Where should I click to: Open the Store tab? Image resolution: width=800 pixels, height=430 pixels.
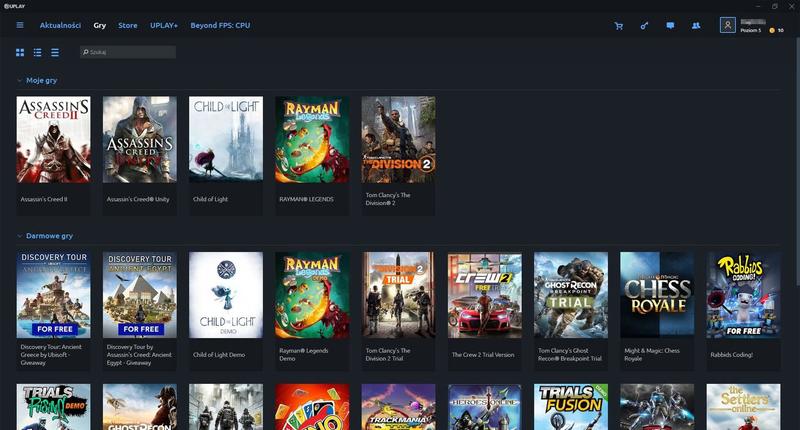[x=128, y=25]
